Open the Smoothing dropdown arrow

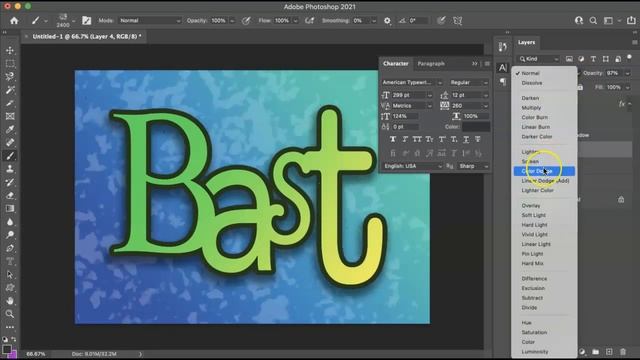point(373,20)
